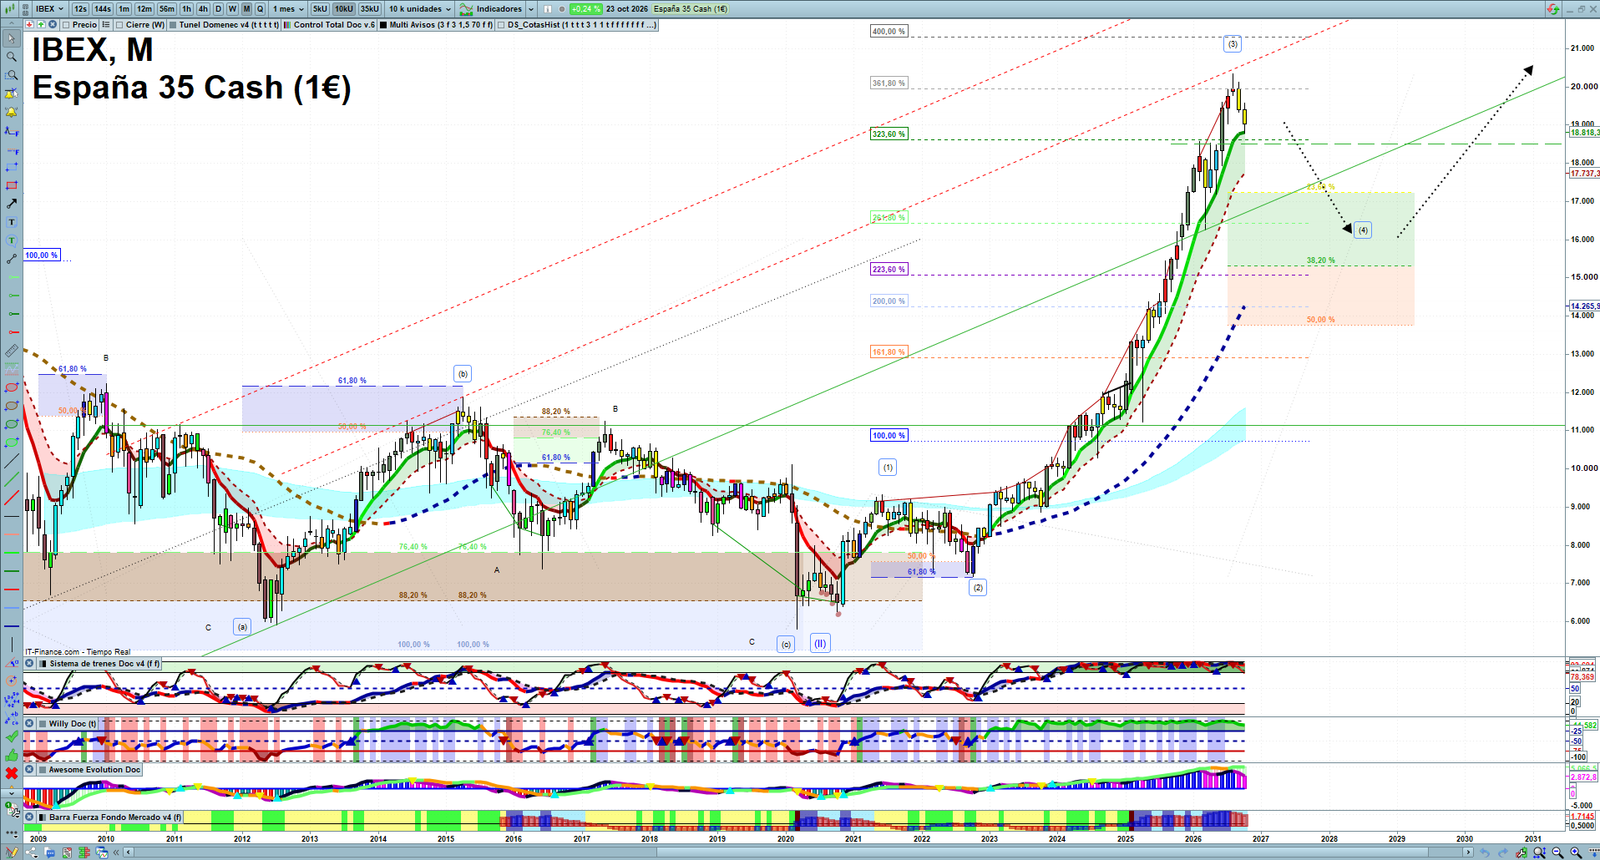Close the Barra Fuerza Fondo Mercado panel
Image resolution: width=1600 pixels, height=860 pixels.
(30, 817)
